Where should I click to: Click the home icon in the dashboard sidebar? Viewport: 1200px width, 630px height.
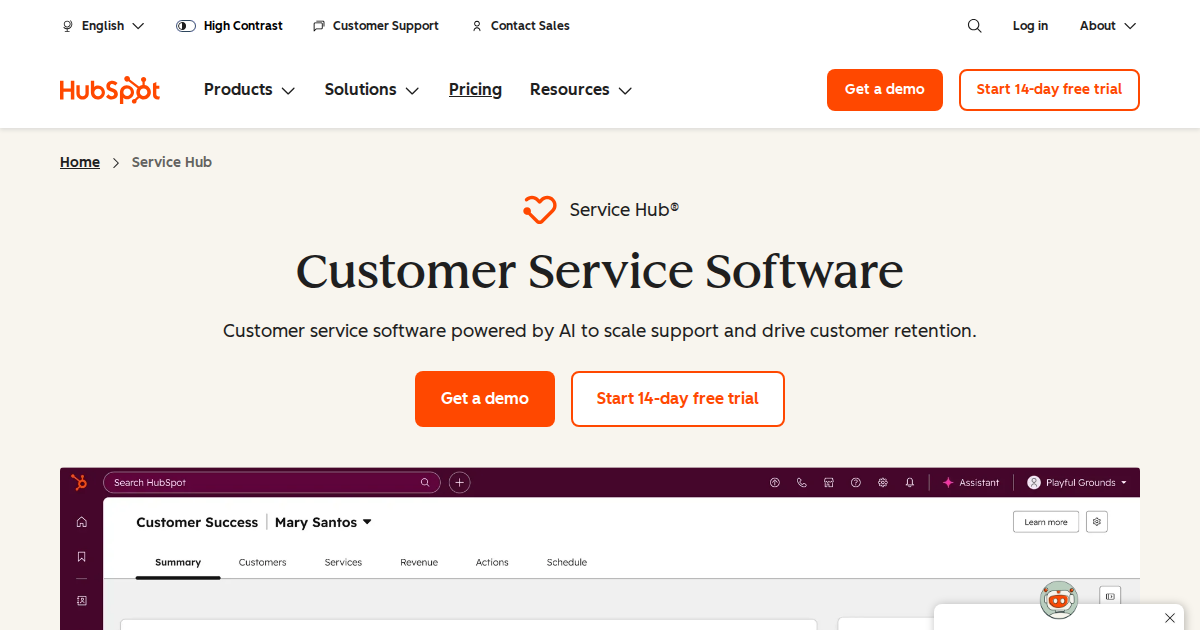82,522
